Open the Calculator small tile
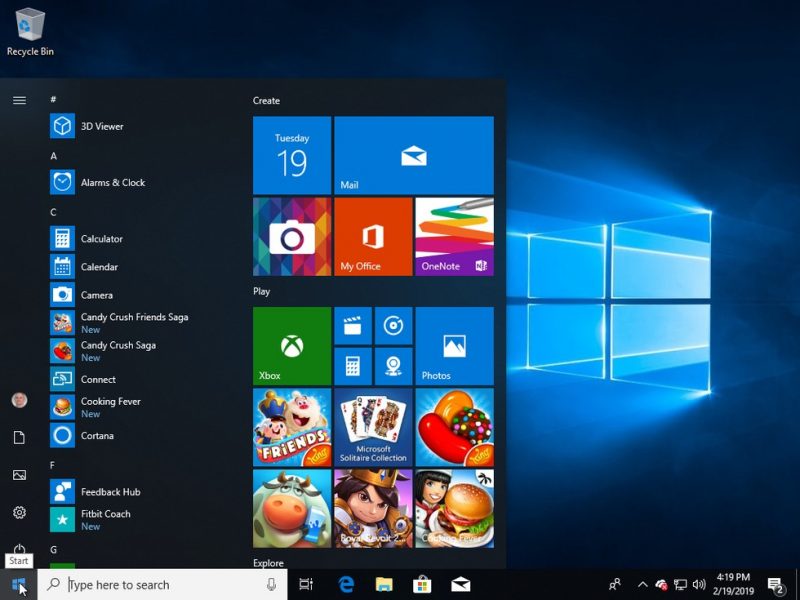The image size is (800, 600). point(353,366)
